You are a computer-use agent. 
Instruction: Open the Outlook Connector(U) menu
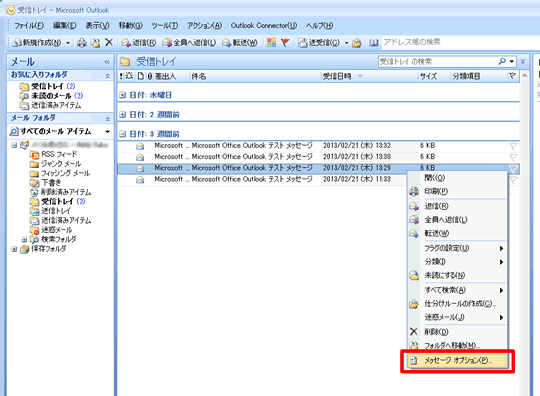point(264,25)
